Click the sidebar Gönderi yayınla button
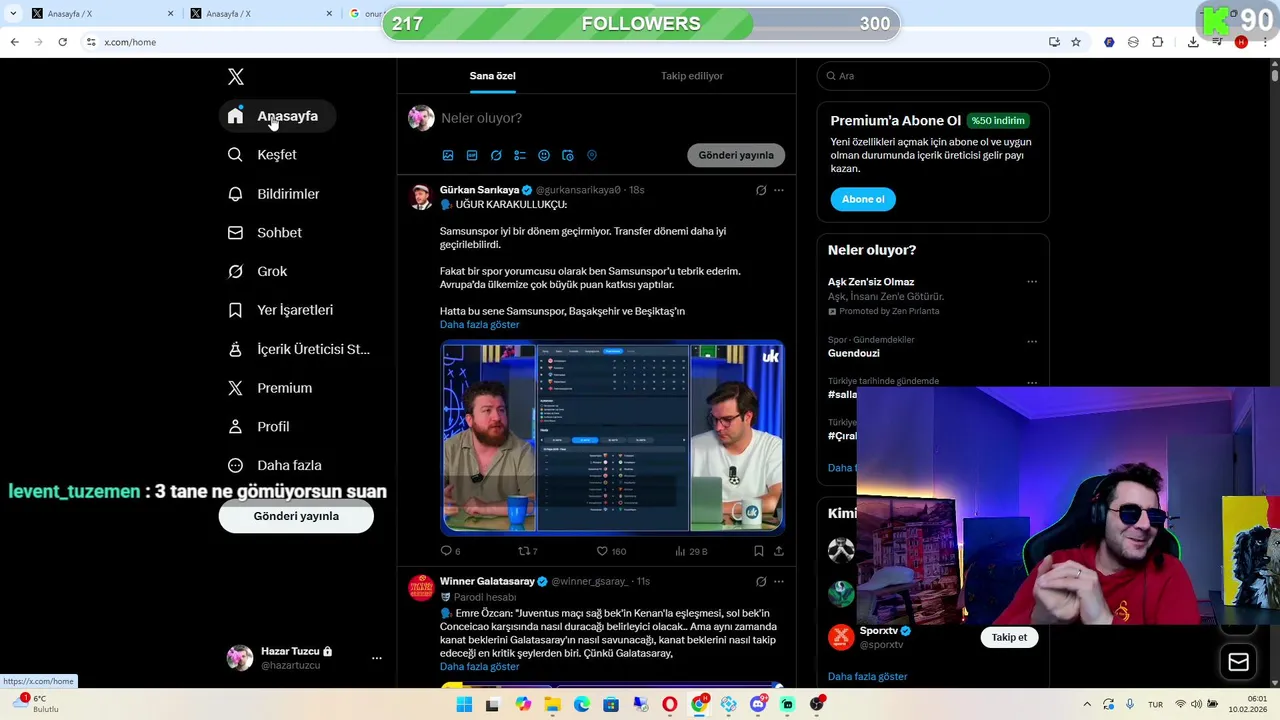Viewport: 1280px width, 720px height. click(x=296, y=516)
